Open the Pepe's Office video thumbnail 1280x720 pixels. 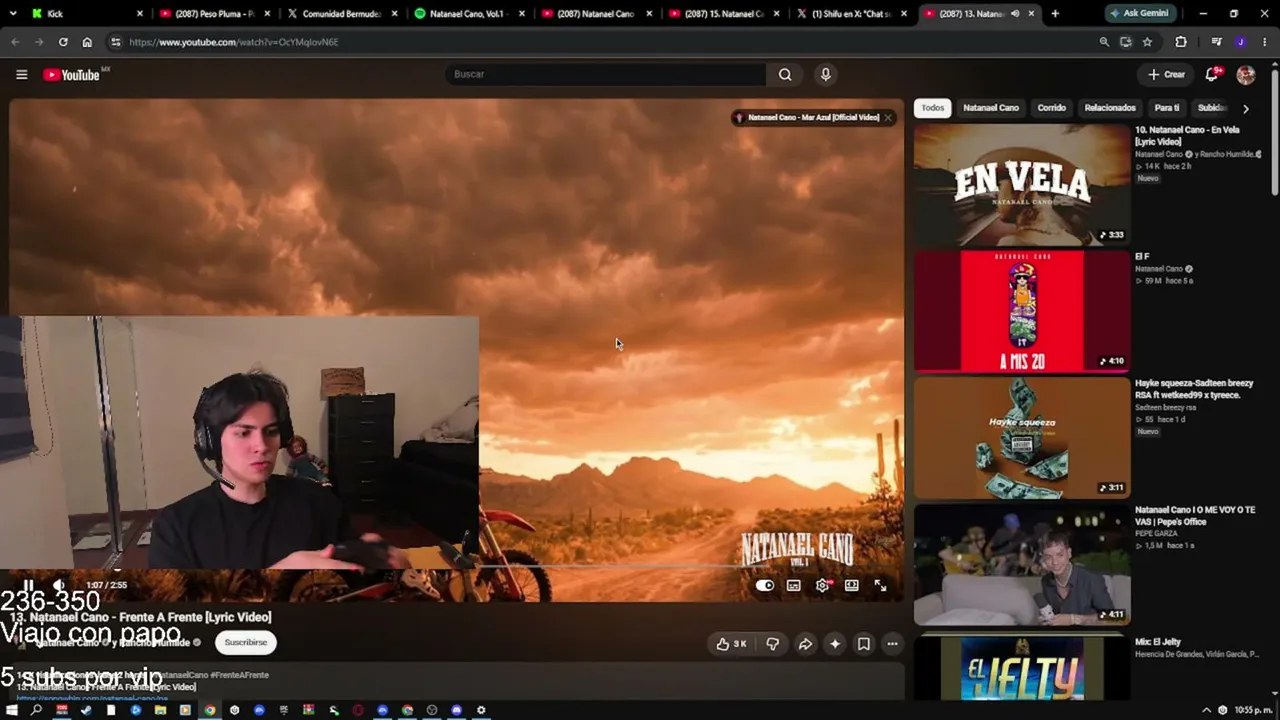point(1022,564)
